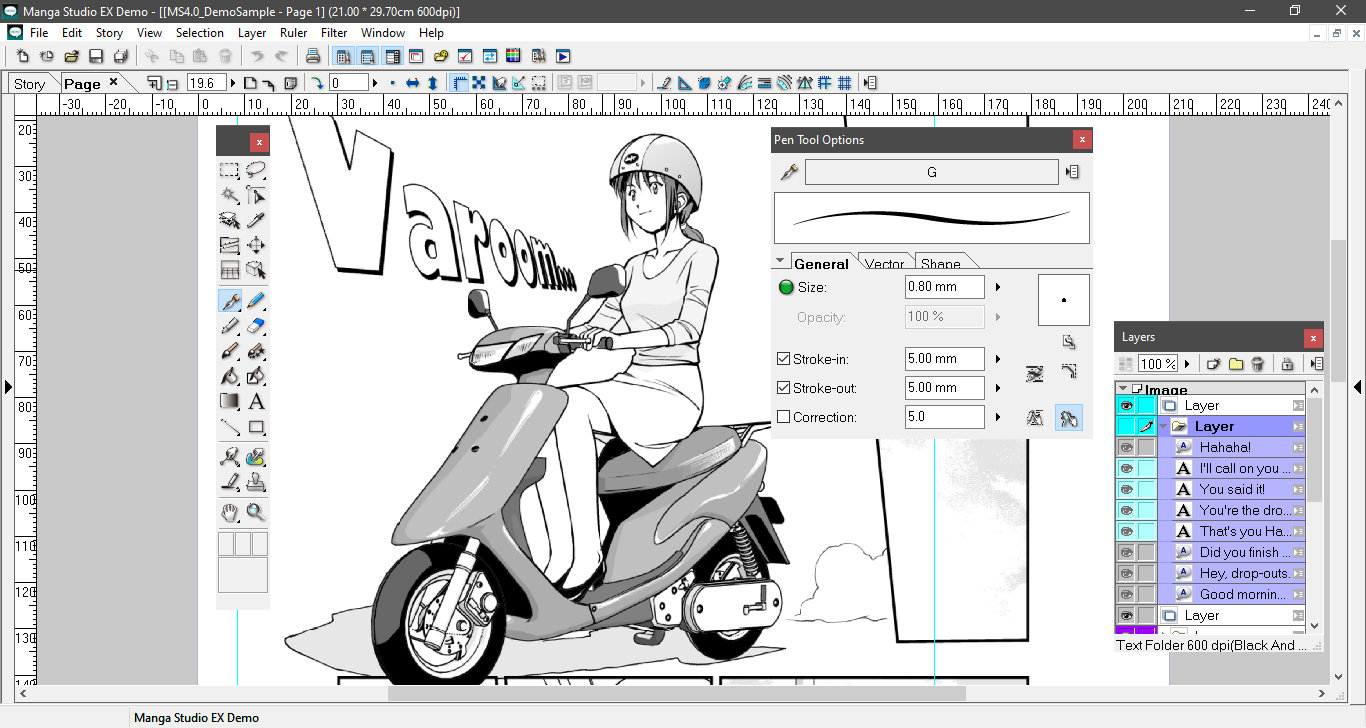1366x728 pixels.
Task: Select the Move Layer tool
Action: pos(256,244)
